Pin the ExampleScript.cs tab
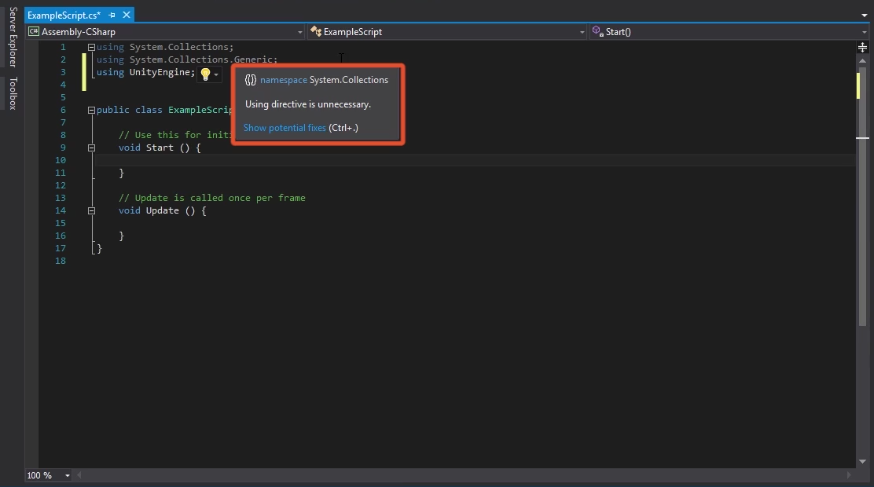Image resolution: width=874 pixels, height=487 pixels. click(x=112, y=15)
